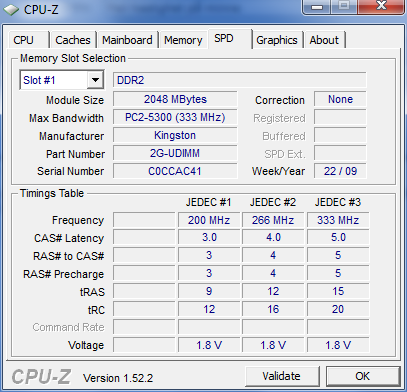This screenshot has width=407, height=392.
Task: Select the 2048 MBytes module size value
Action: click(175, 99)
